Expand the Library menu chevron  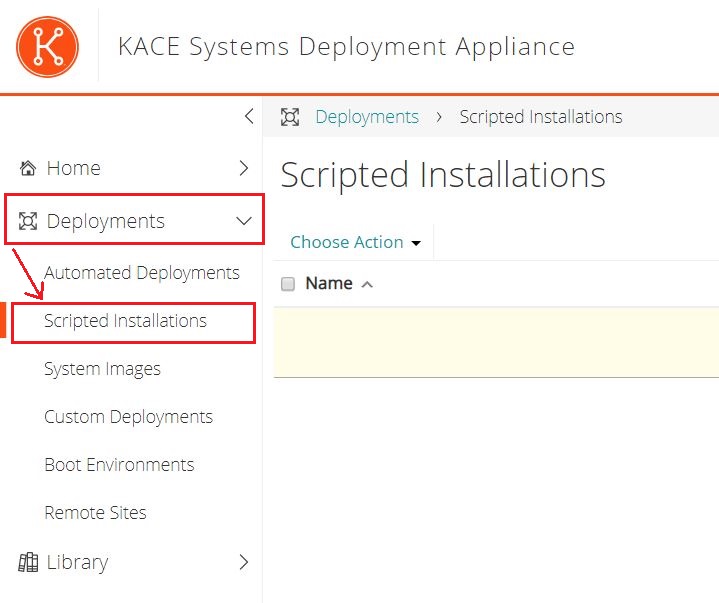pos(244,562)
